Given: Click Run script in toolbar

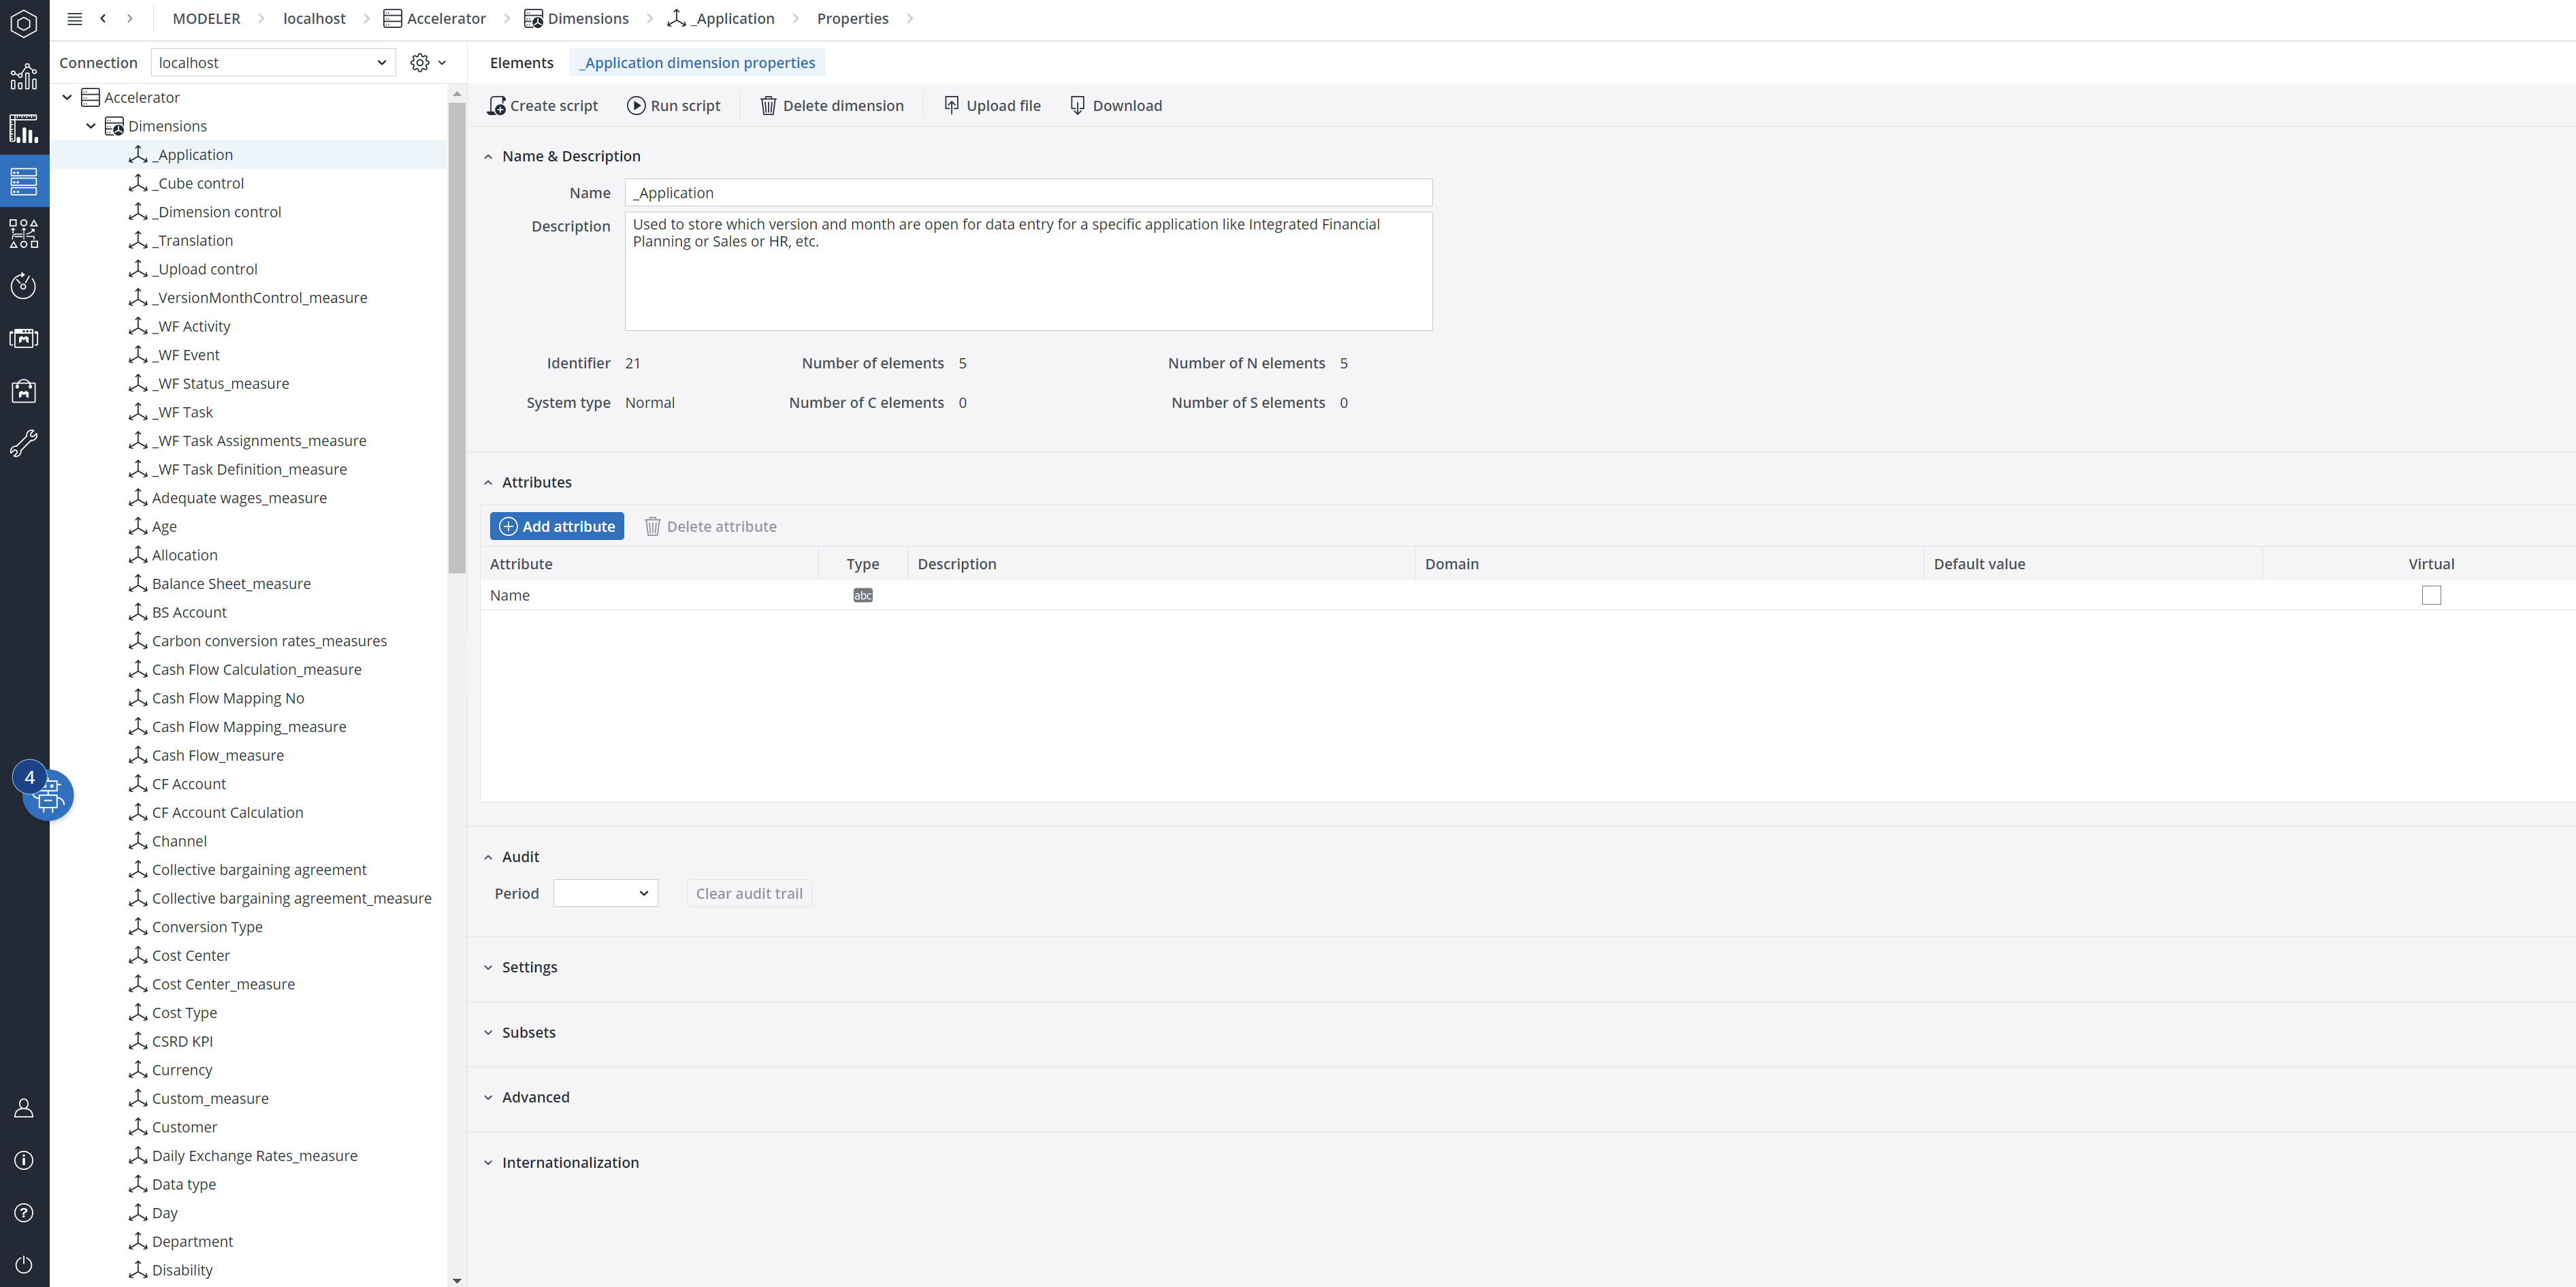Looking at the screenshot, I should pyautogui.click(x=674, y=106).
